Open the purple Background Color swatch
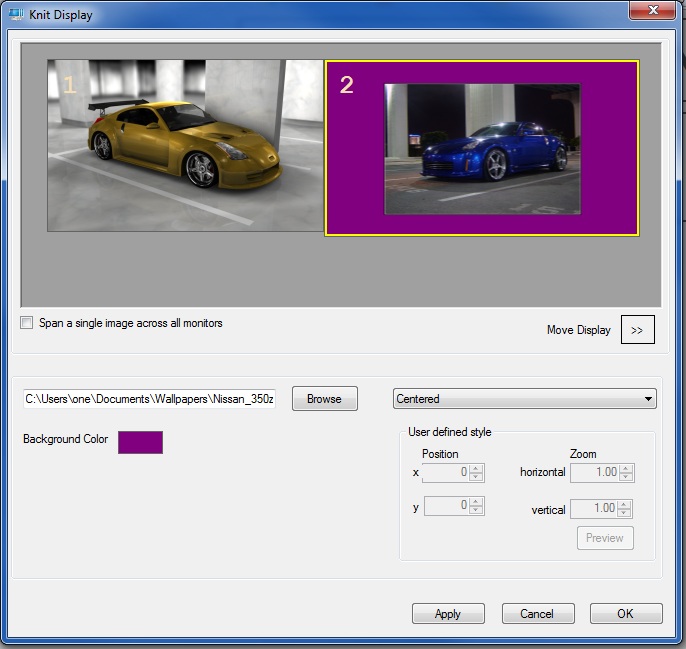The width and height of the screenshot is (686, 649). [x=140, y=442]
